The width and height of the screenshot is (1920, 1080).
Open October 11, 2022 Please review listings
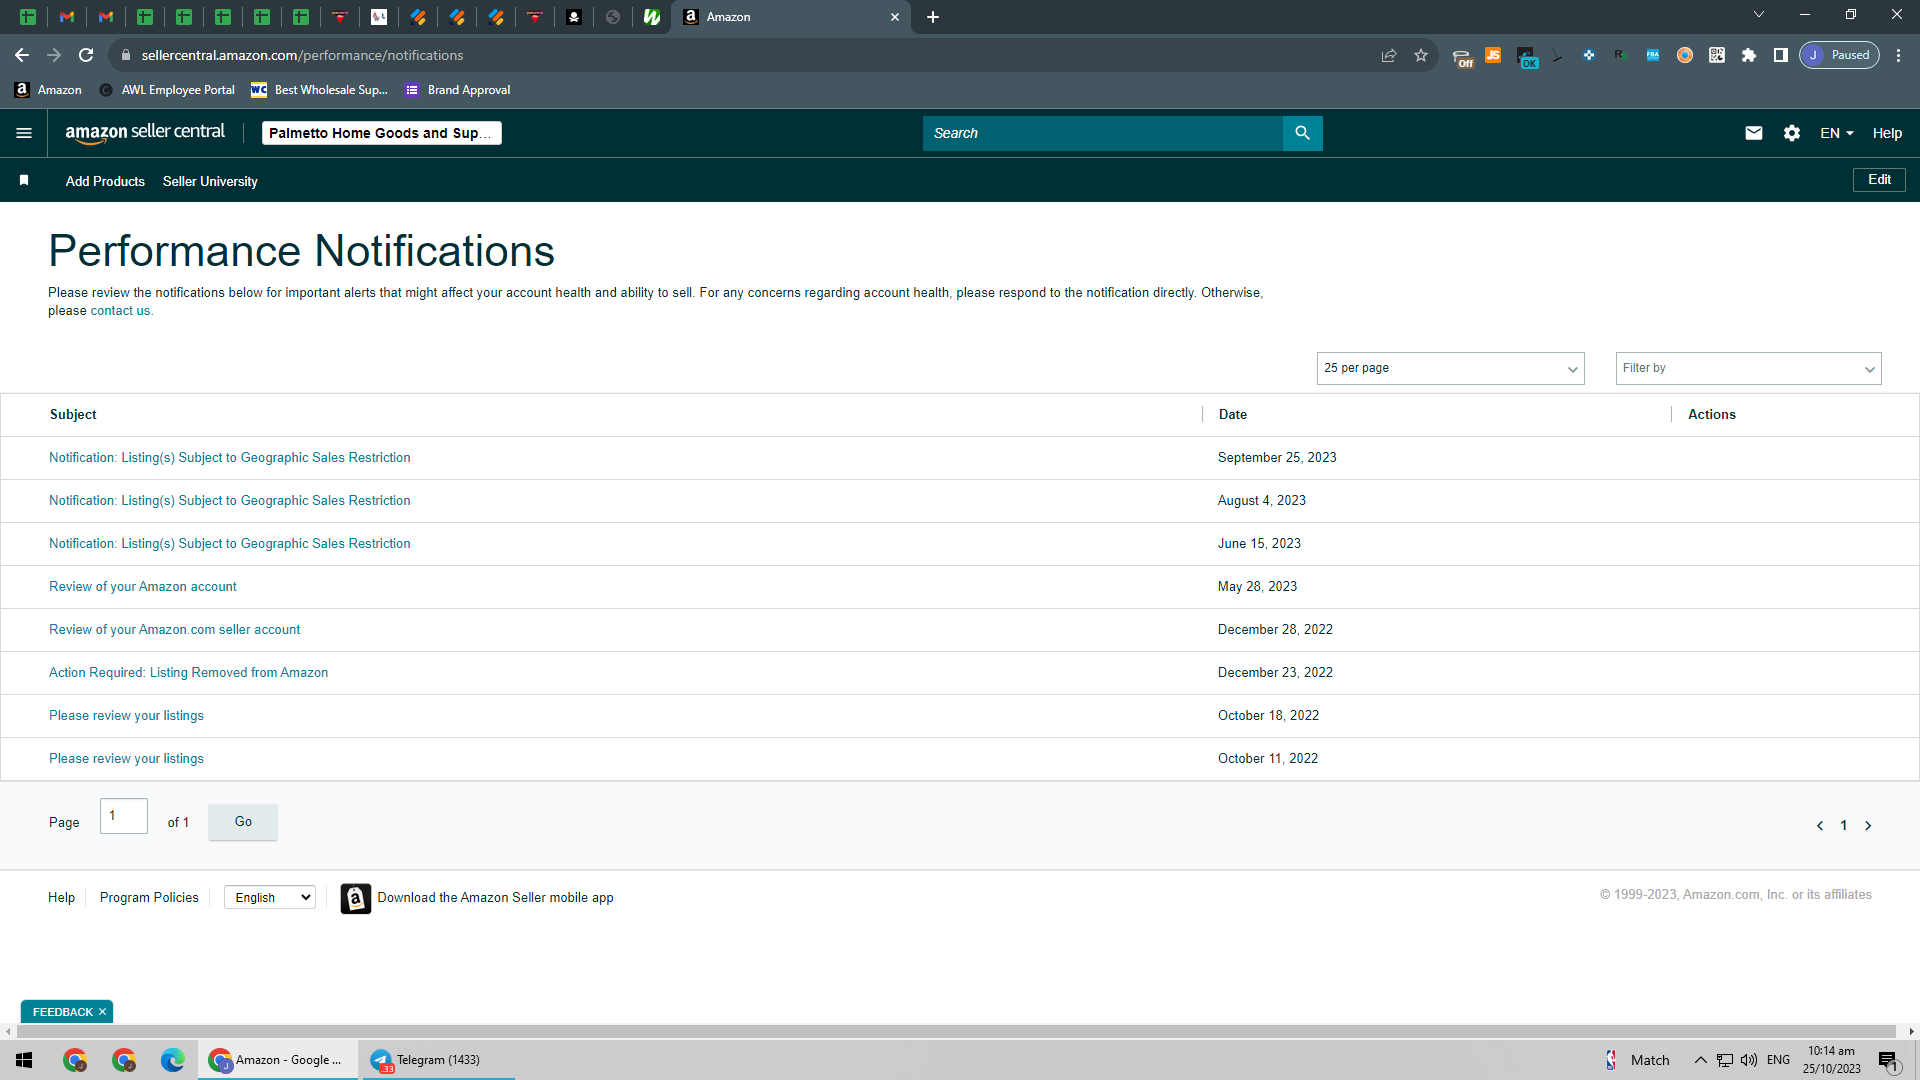126,759
